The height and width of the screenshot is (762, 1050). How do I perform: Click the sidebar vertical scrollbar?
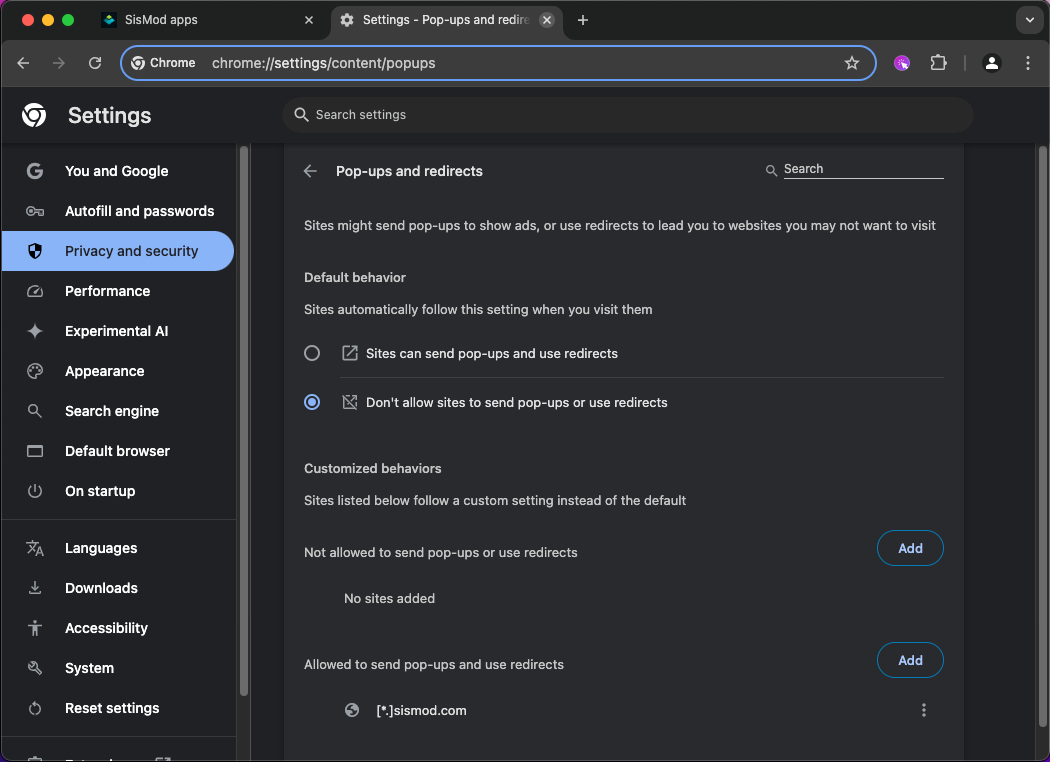244,421
